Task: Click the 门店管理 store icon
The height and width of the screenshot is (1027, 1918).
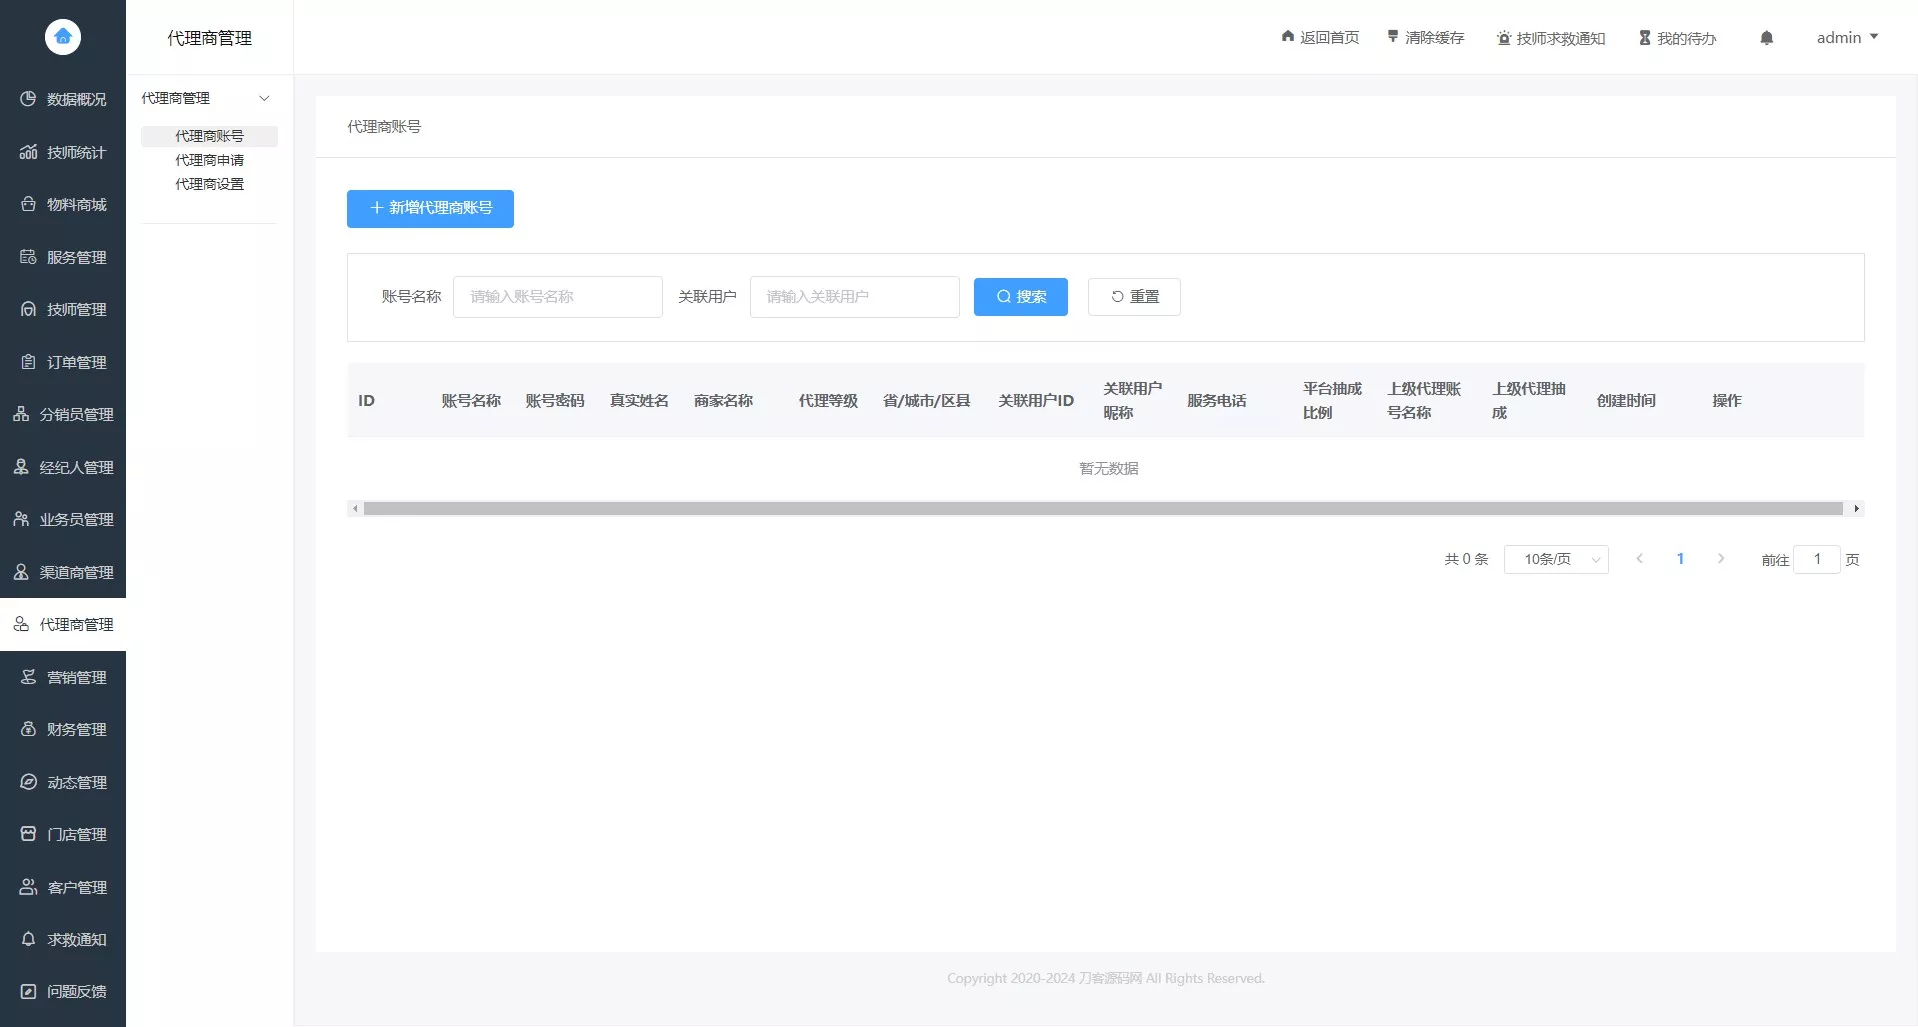Action: pos(28,834)
